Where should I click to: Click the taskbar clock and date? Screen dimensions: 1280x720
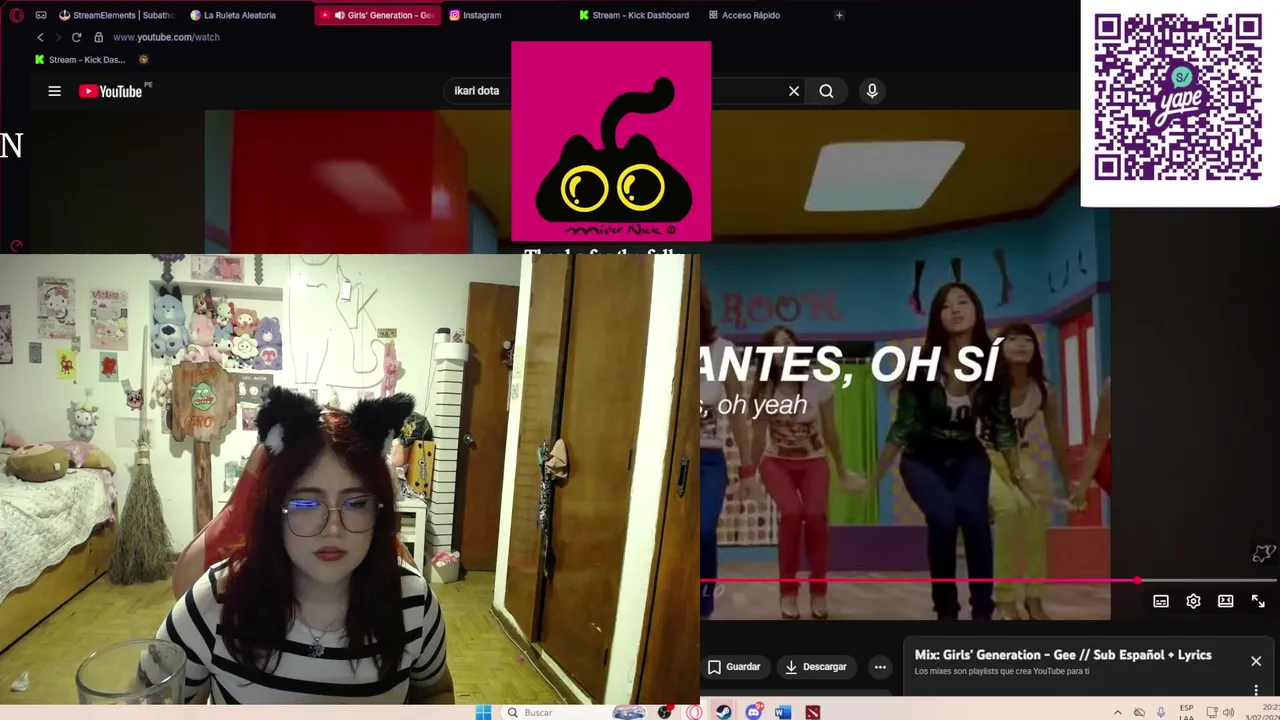pyautogui.click(x=1260, y=712)
